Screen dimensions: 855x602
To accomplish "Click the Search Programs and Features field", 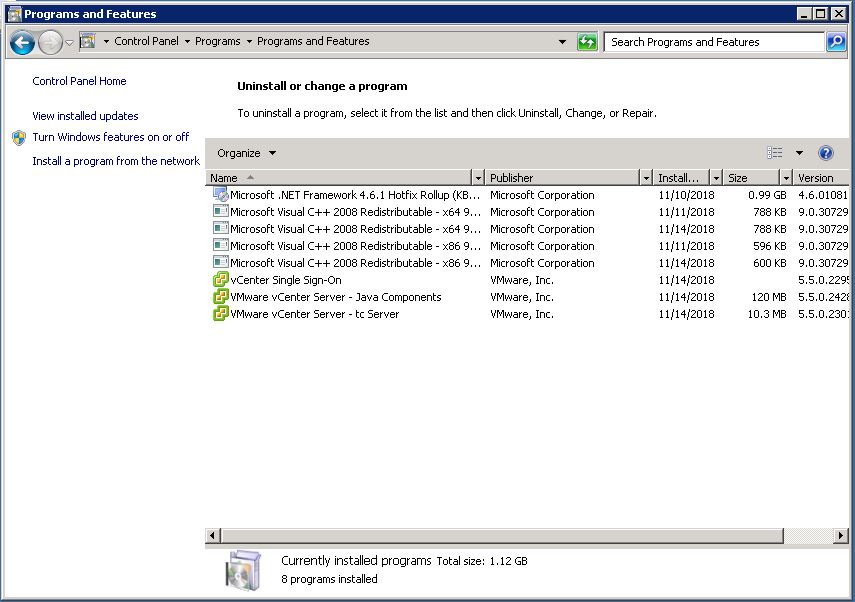I will pos(712,42).
